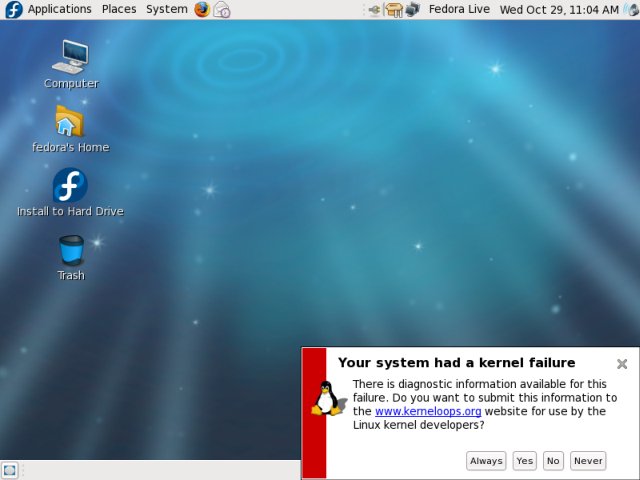Close the kernel failure notification
The width and height of the screenshot is (640, 480).
[x=622, y=364]
